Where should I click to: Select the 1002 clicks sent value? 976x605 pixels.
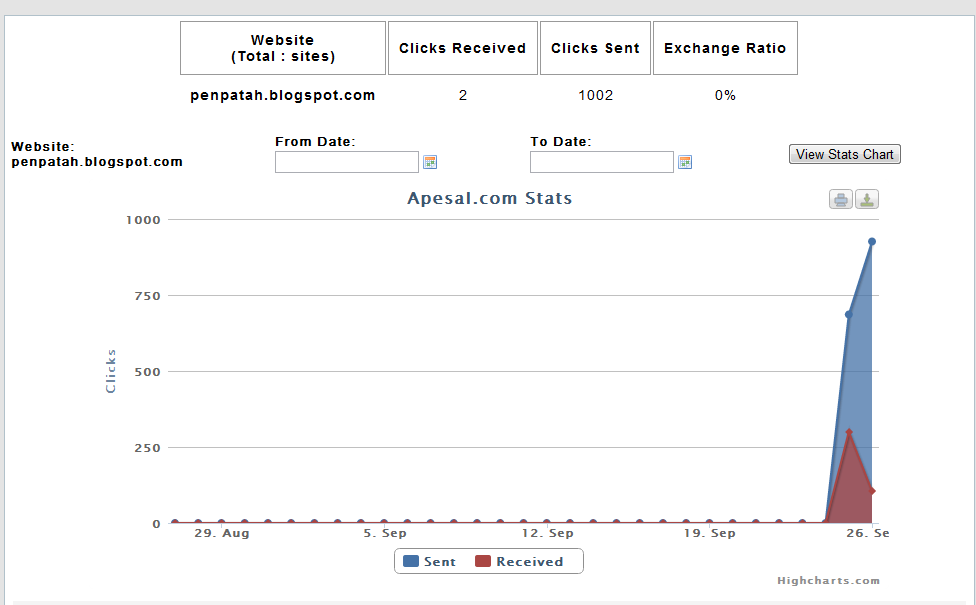(x=596, y=95)
